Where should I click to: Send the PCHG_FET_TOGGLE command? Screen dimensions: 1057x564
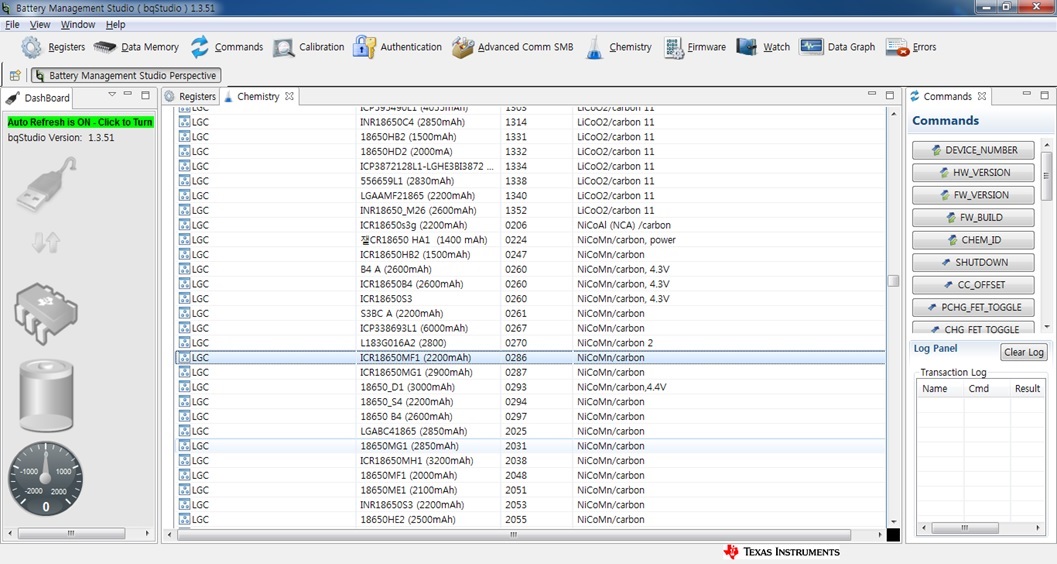click(x=973, y=307)
